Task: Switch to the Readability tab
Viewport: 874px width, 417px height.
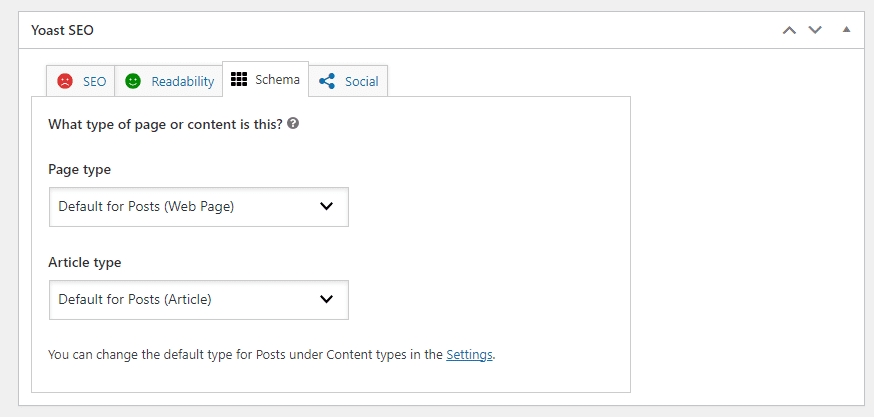Action: (168, 81)
